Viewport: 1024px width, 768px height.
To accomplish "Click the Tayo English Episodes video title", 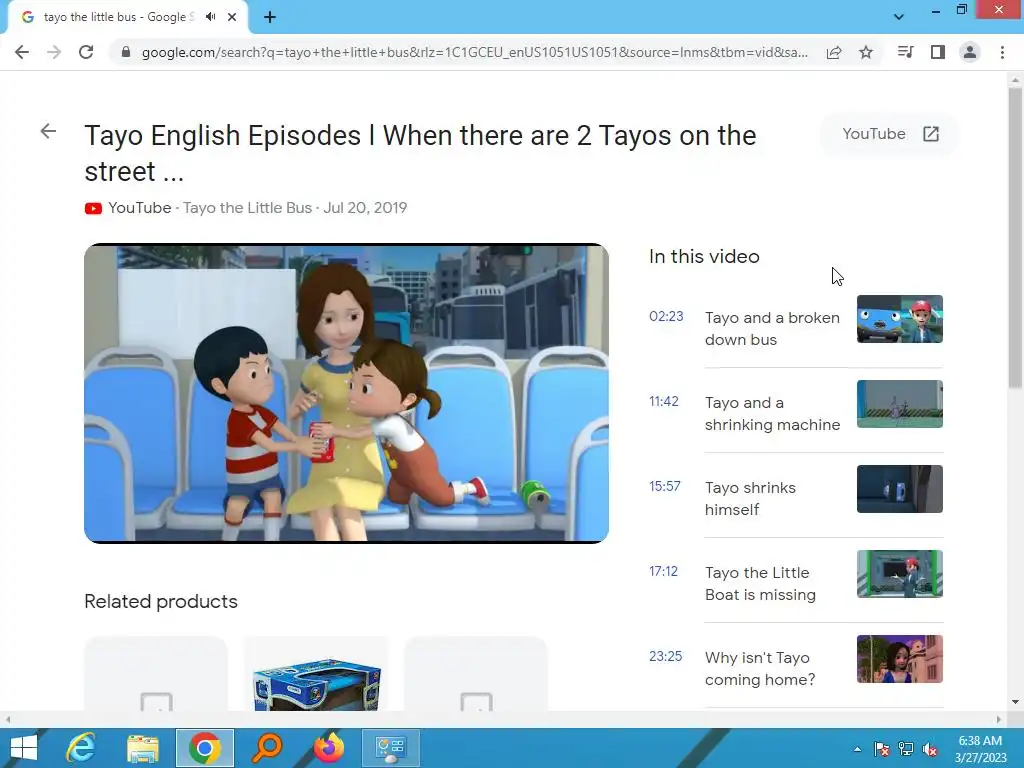I will pyautogui.click(x=420, y=153).
